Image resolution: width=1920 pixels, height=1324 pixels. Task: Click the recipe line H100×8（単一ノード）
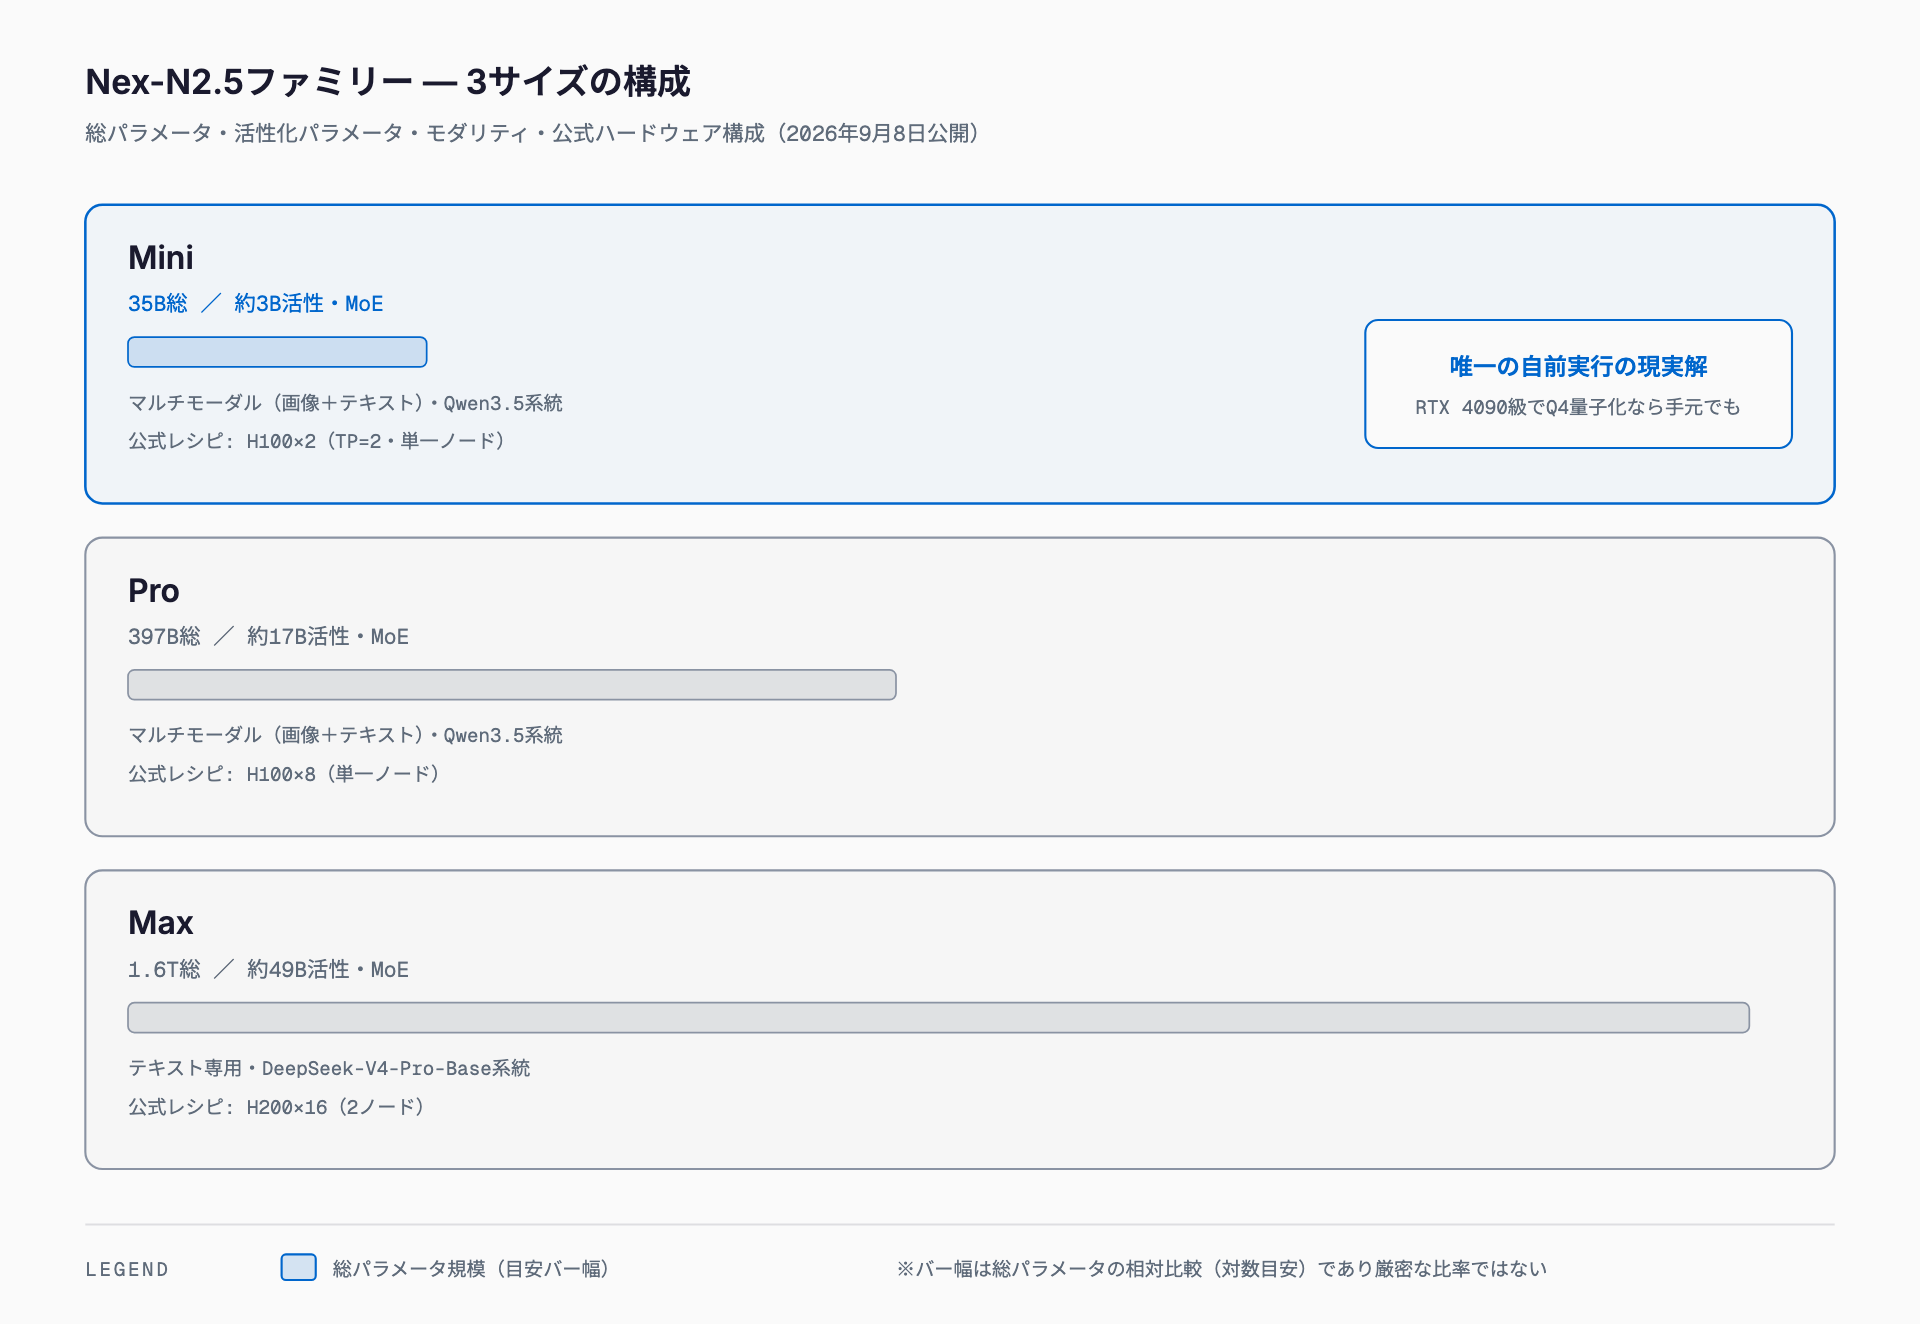click(284, 774)
